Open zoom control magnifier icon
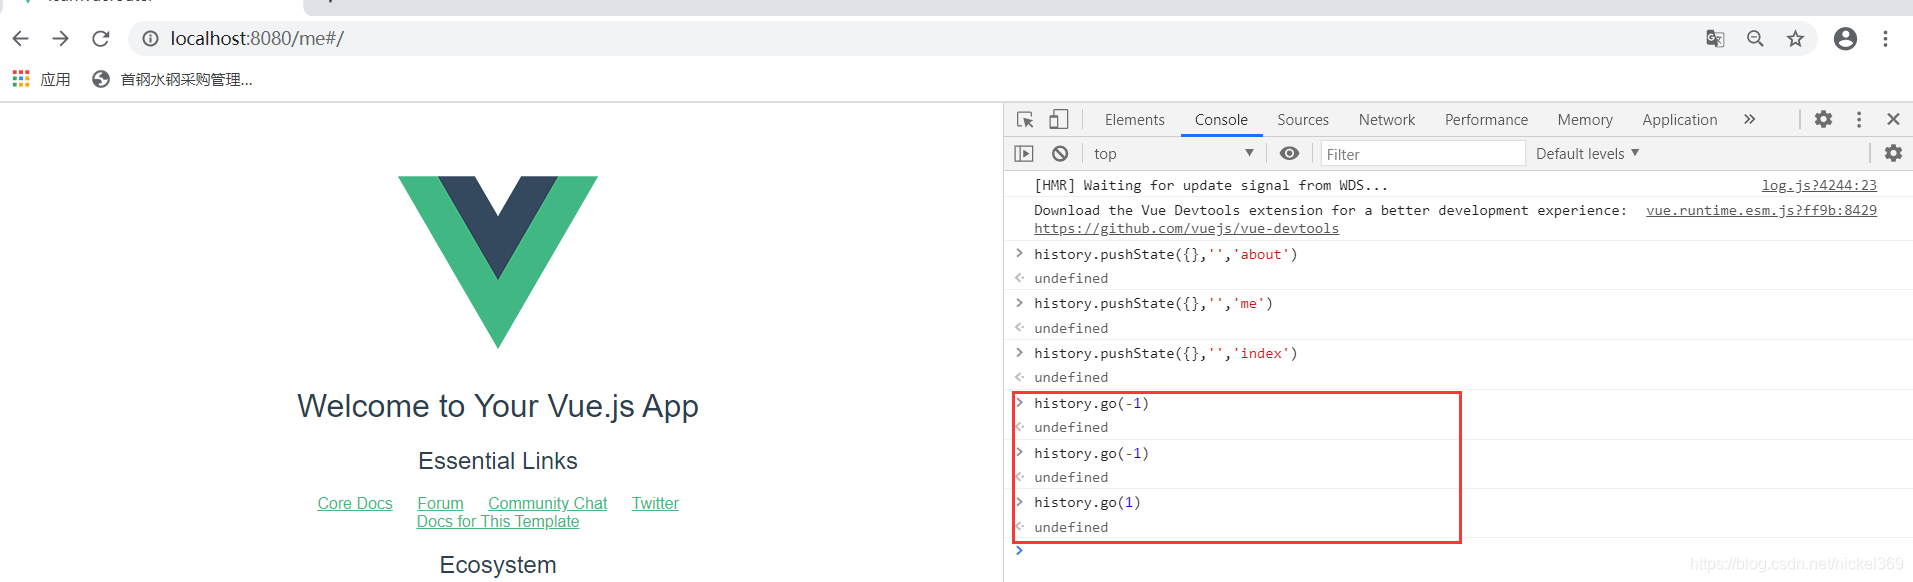The height and width of the screenshot is (582, 1913). click(x=1755, y=38)
